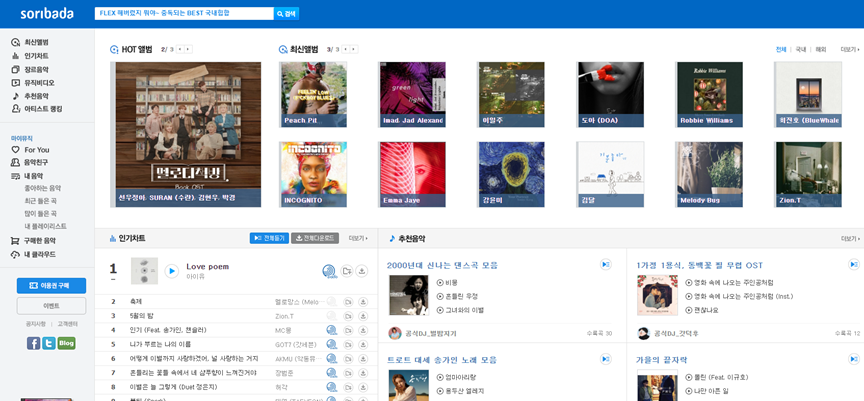
Task: Click 더보기 in 인기차트 header
Action: 358,239
